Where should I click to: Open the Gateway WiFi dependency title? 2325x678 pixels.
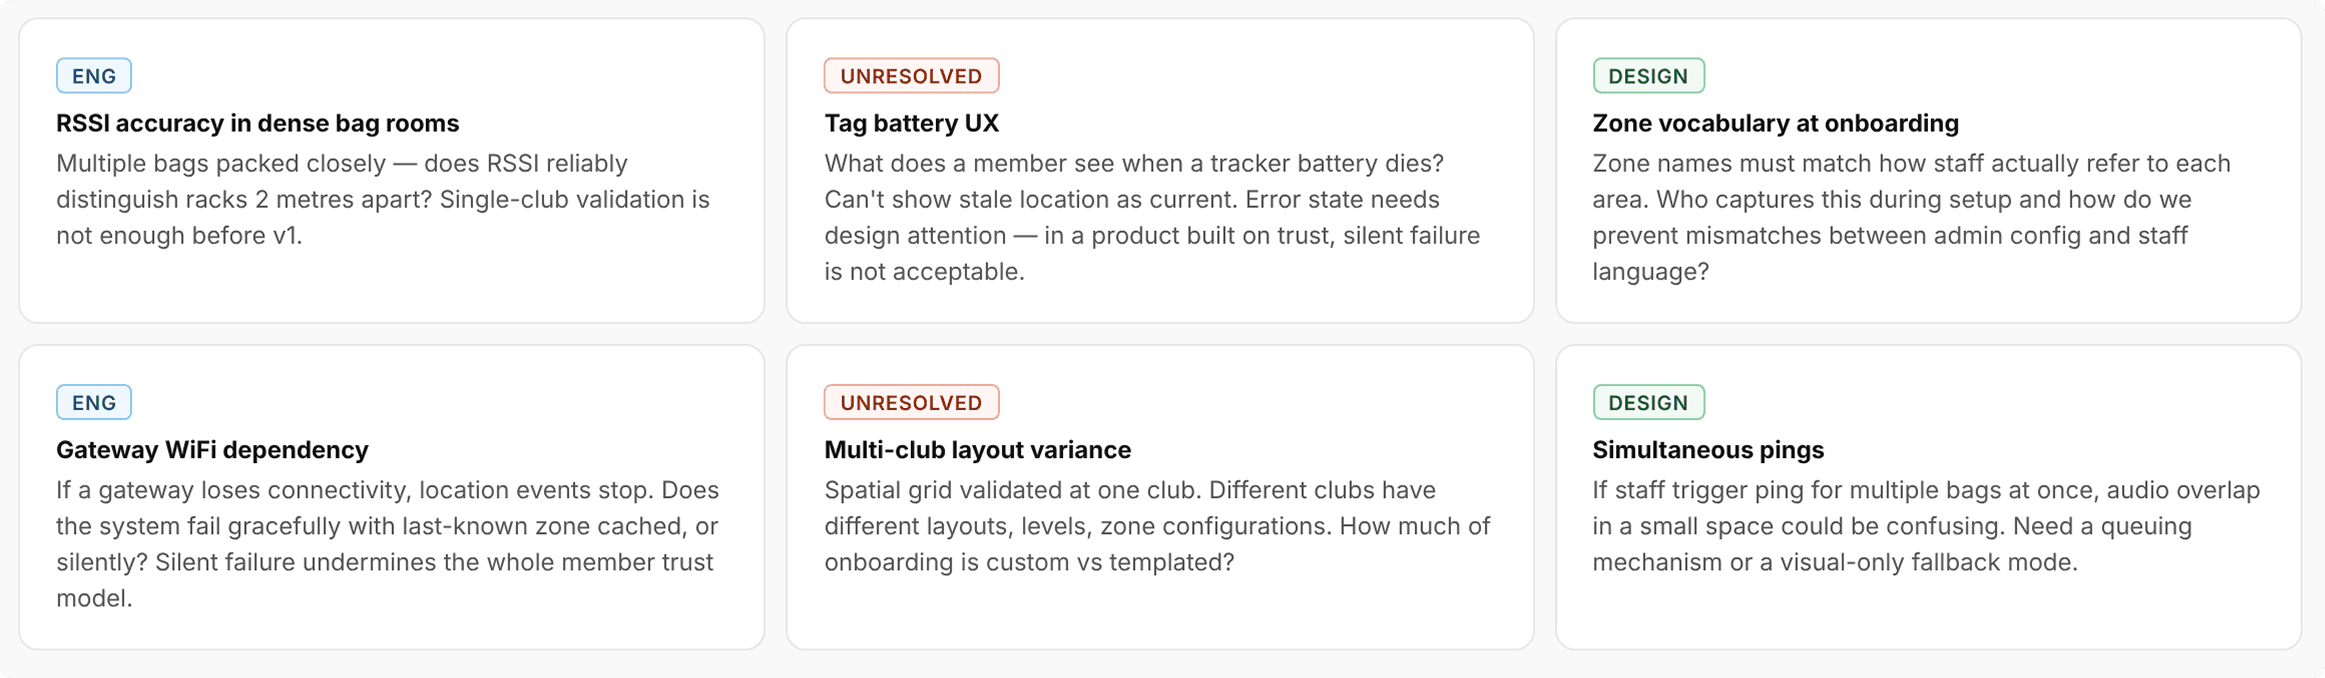212,450
